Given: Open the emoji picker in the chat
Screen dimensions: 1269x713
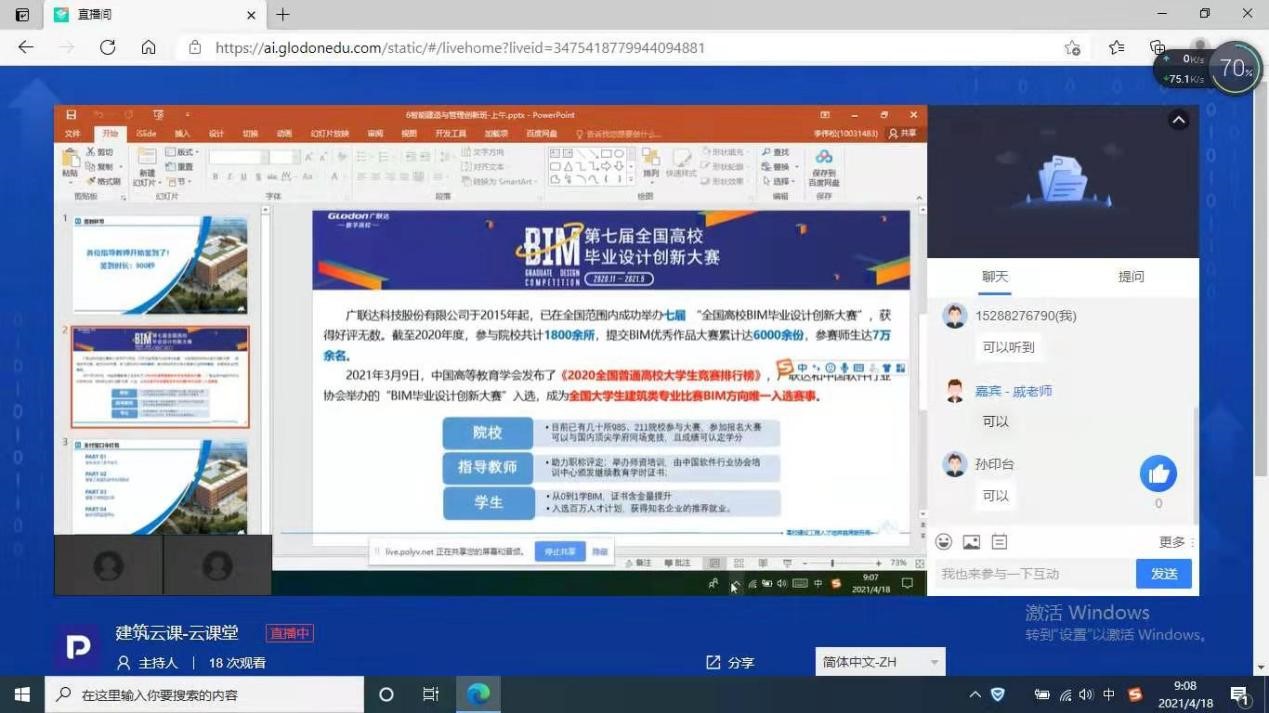Looking at the screenshot, I should point(943,542).
